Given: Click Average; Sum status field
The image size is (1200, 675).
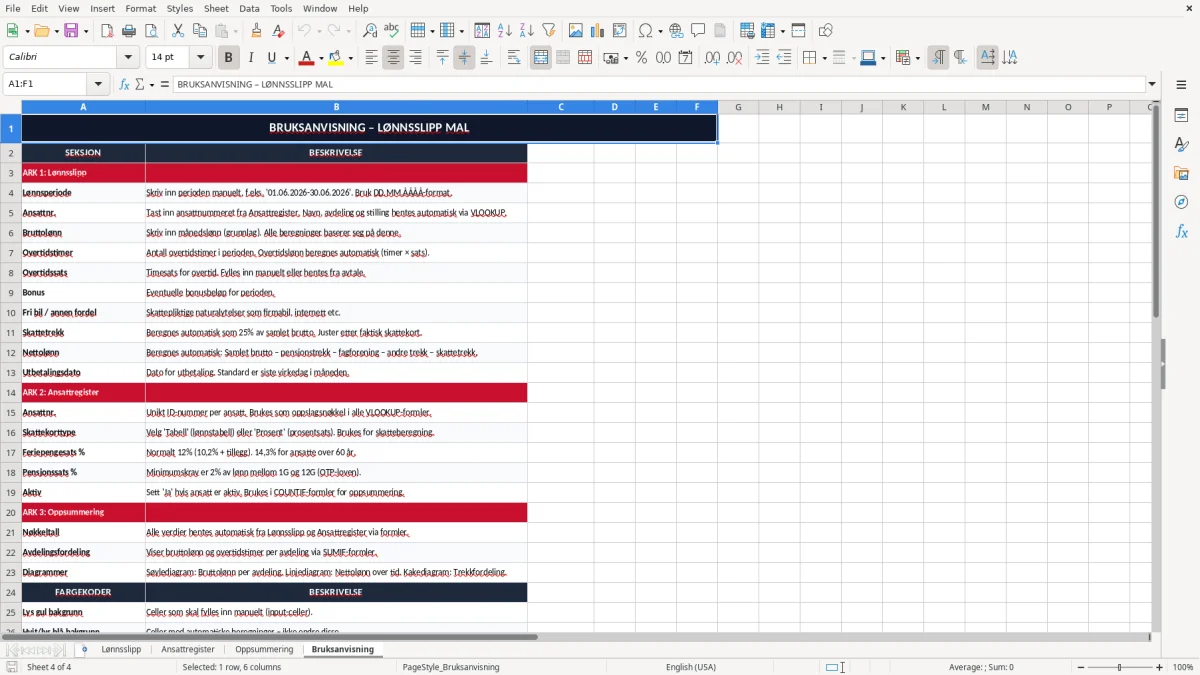Looking at the screenshot, I should [981, 667].
